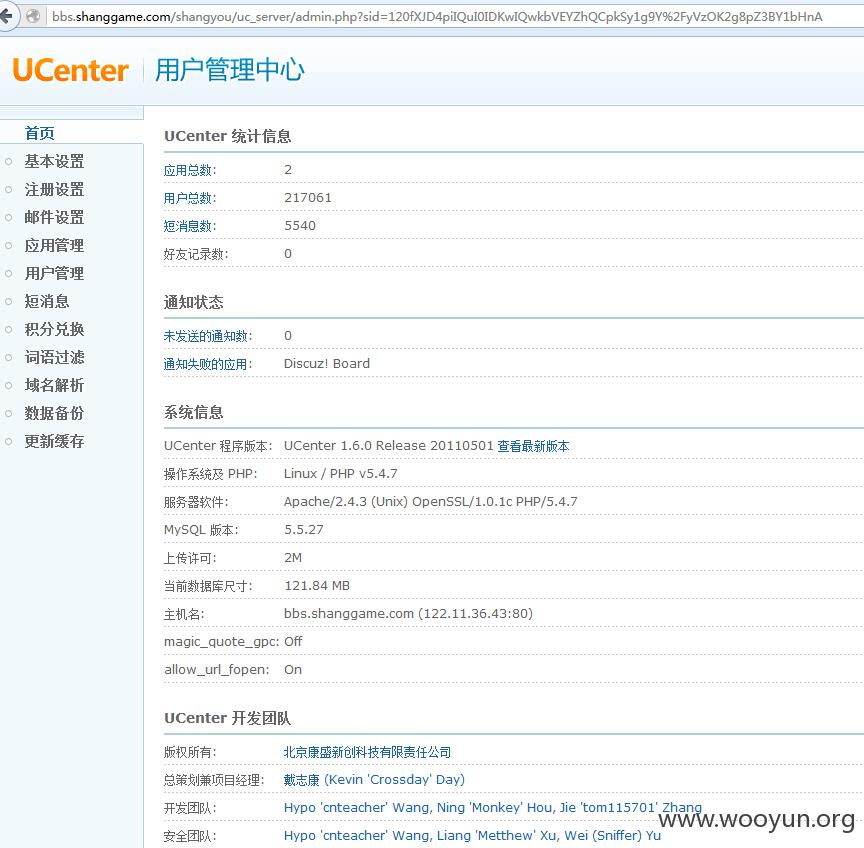
Task: Click 通知状态 section heading
Action: click(193, 302)
